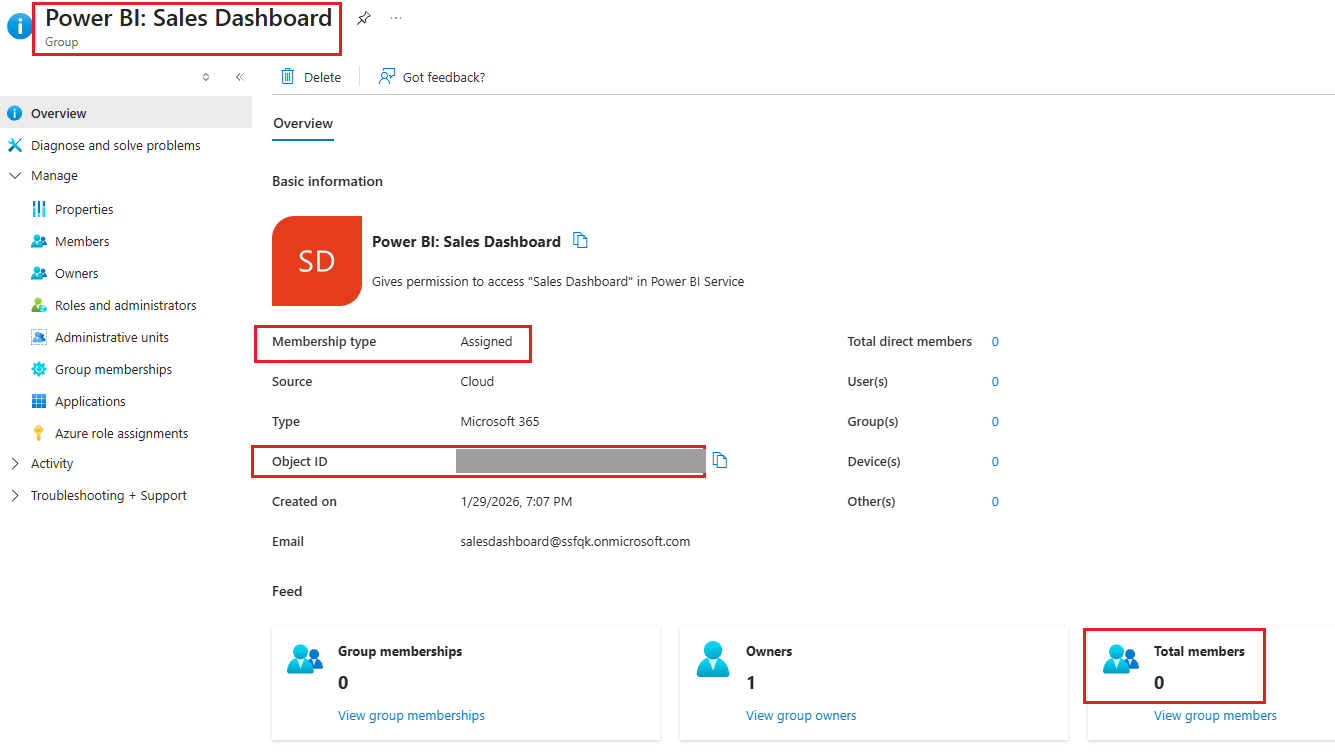The image size is (1335, 754).
Task: Click the salesdashboard@ssfqk.onmicrosoft.com email text
Action: [x=575, y=541]
